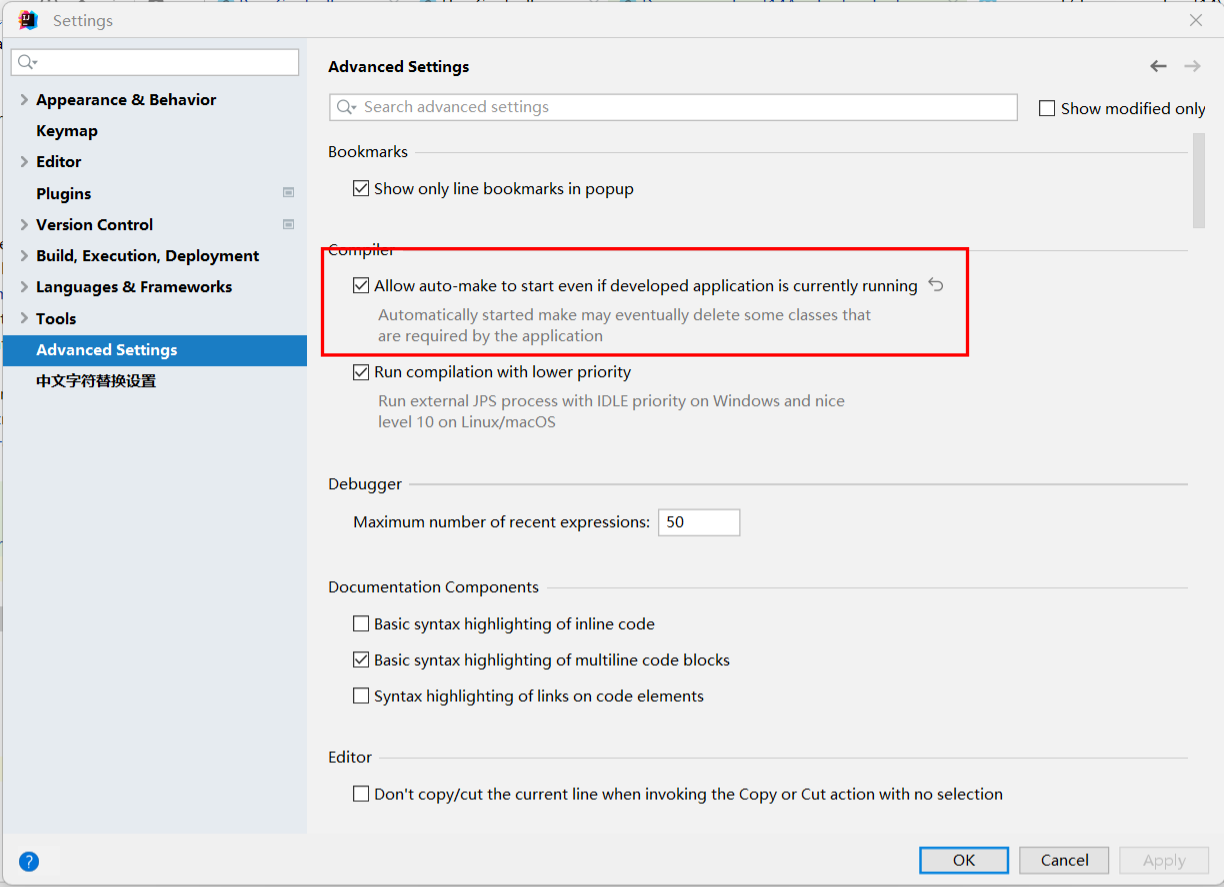Toggle Run compilation with lower priority
Image resolution: width=1224 pixels, height=887 pixels.
click(x=361, y=372)
